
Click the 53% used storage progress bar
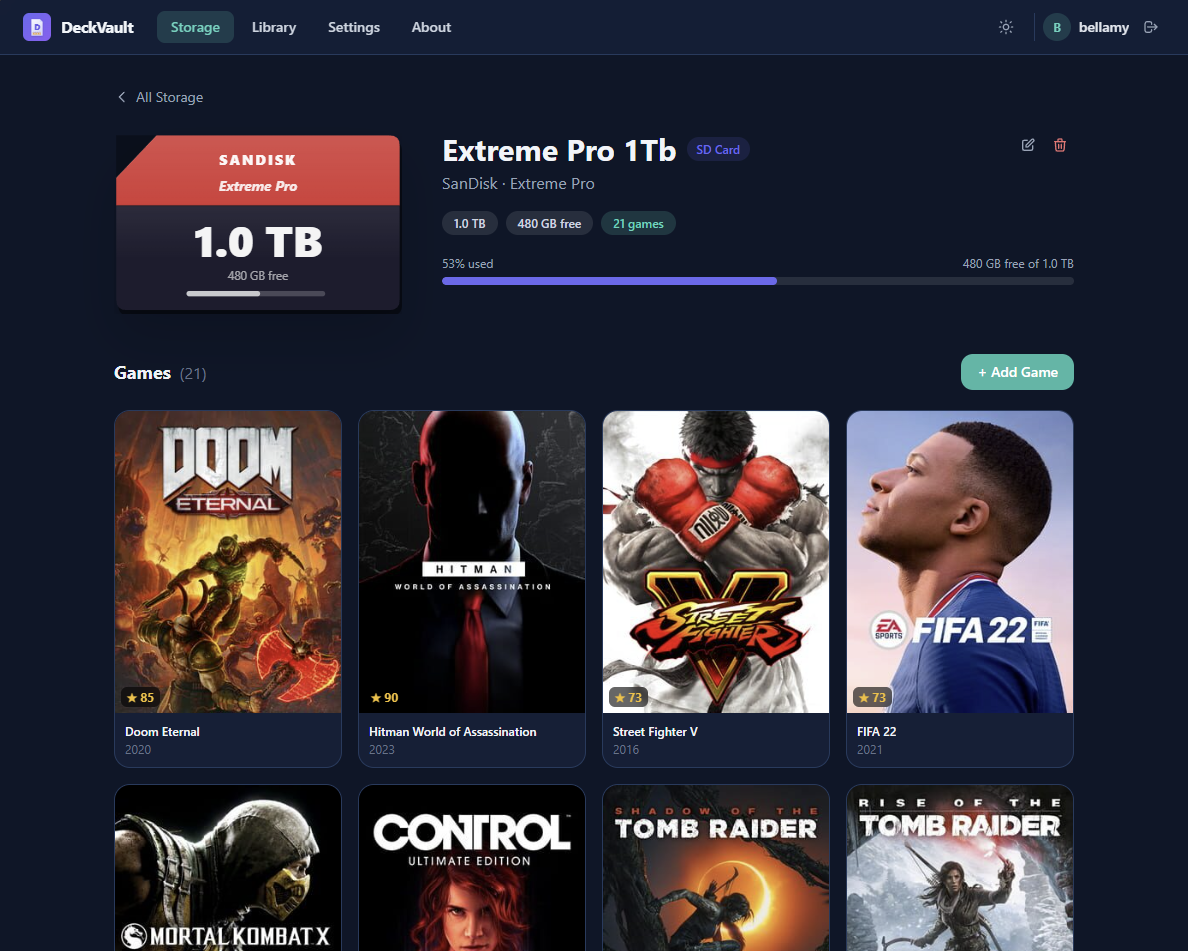click(x=758, y=281)
